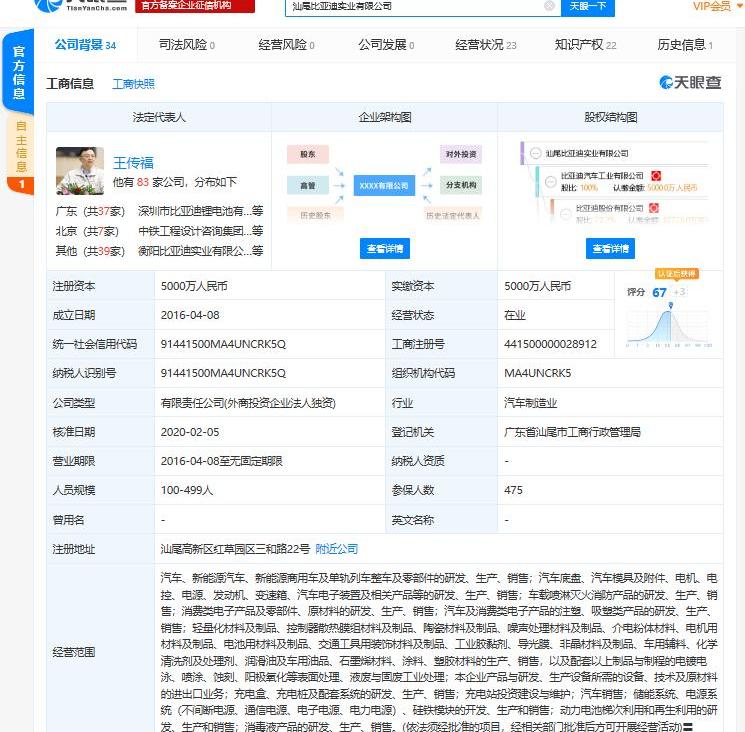Click 查看详情 under 股权结构图
The height and width of the screenshot is (732, 745).
coord(610,248)
